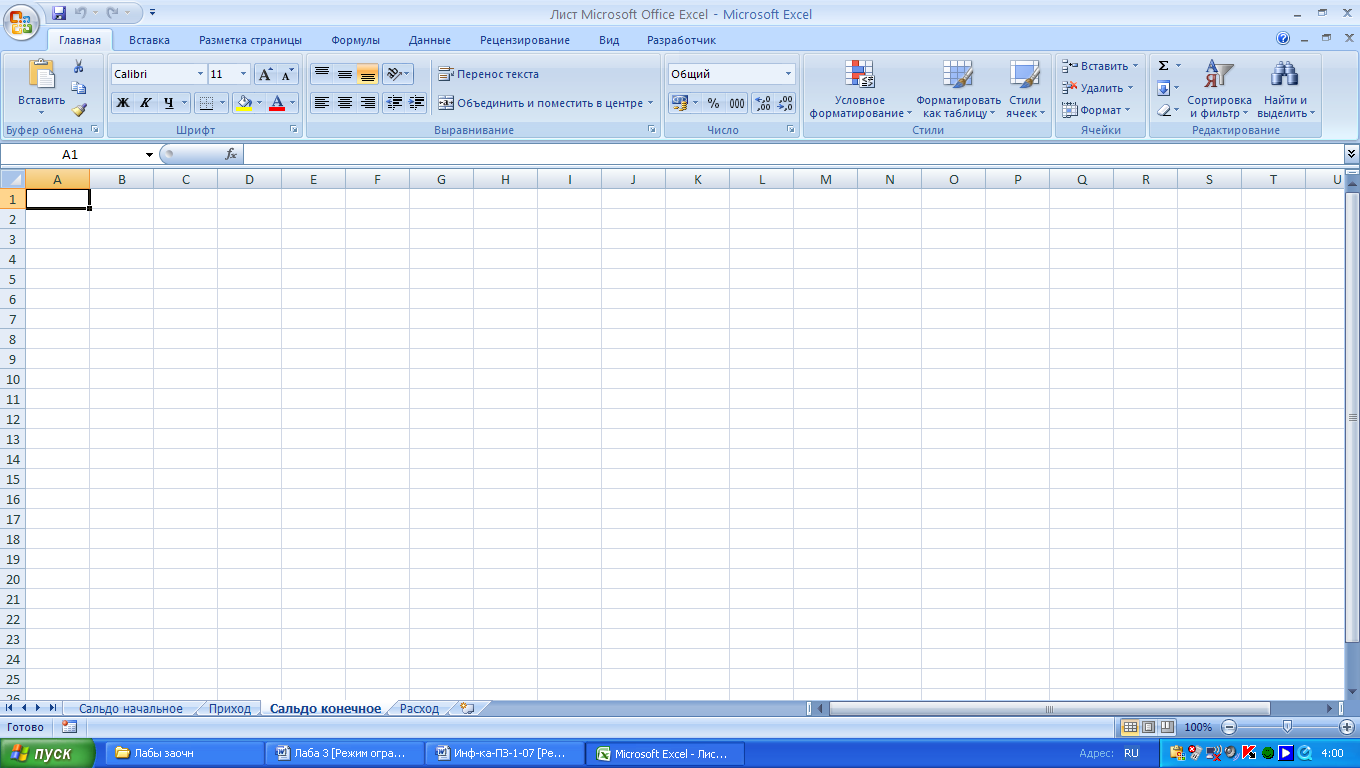Align cell text right
1360x768 pixels.
[368, 102]
